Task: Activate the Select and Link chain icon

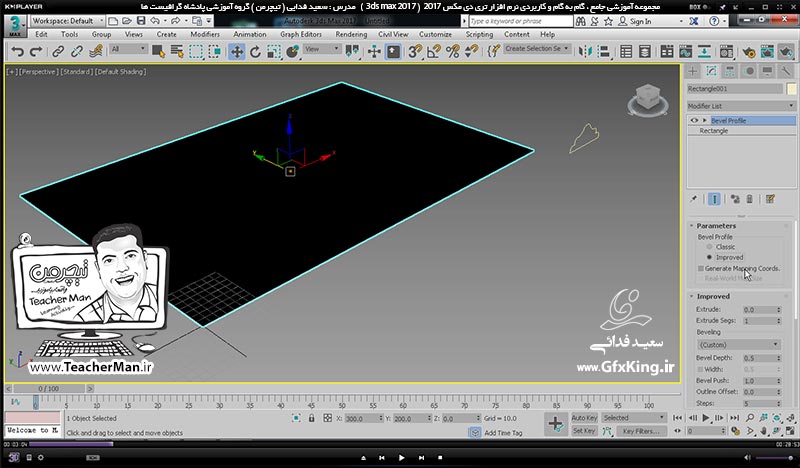Action: (x=58, y=52)
